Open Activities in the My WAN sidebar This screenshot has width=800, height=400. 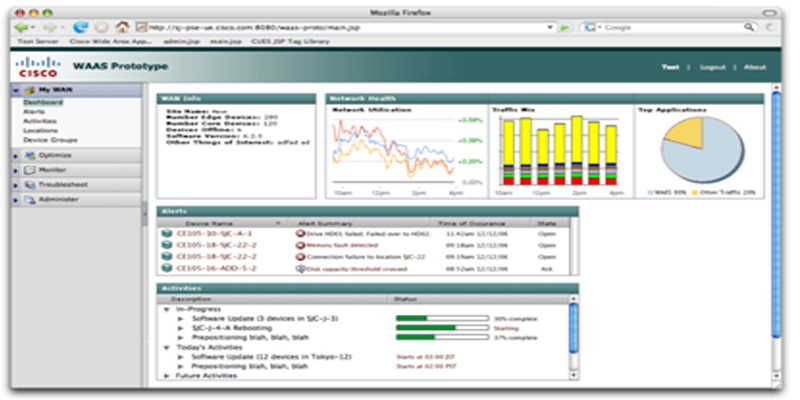40,121
